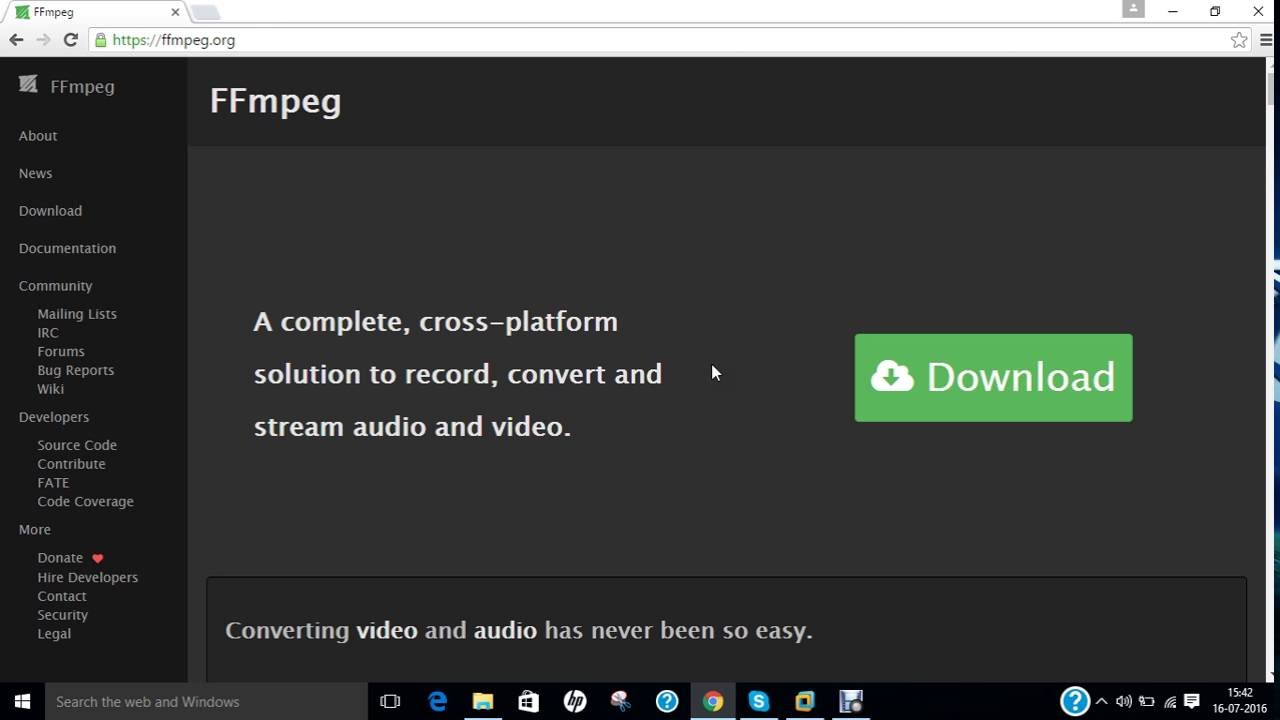Open the Source Code link
The width and height of the screenshot is (1280, 720).
coord(77,445)
